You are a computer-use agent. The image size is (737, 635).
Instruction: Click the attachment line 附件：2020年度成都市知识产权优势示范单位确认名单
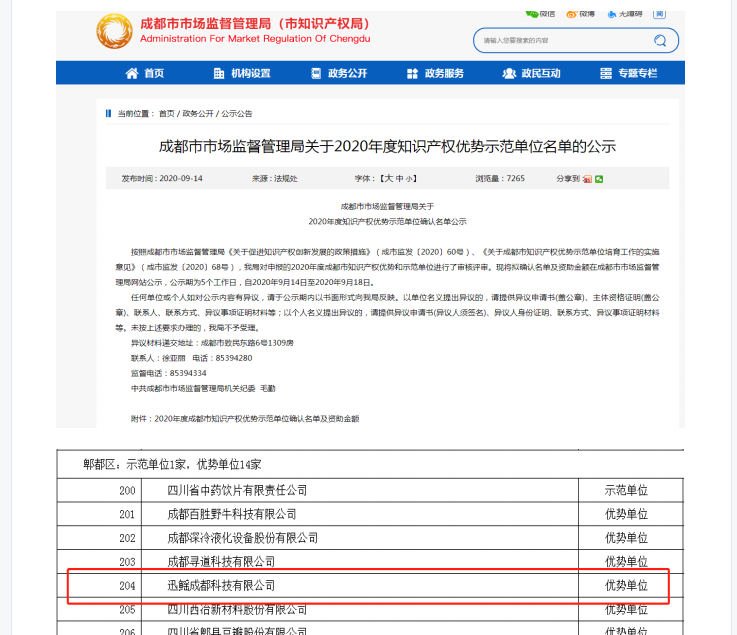coord(245,419)
